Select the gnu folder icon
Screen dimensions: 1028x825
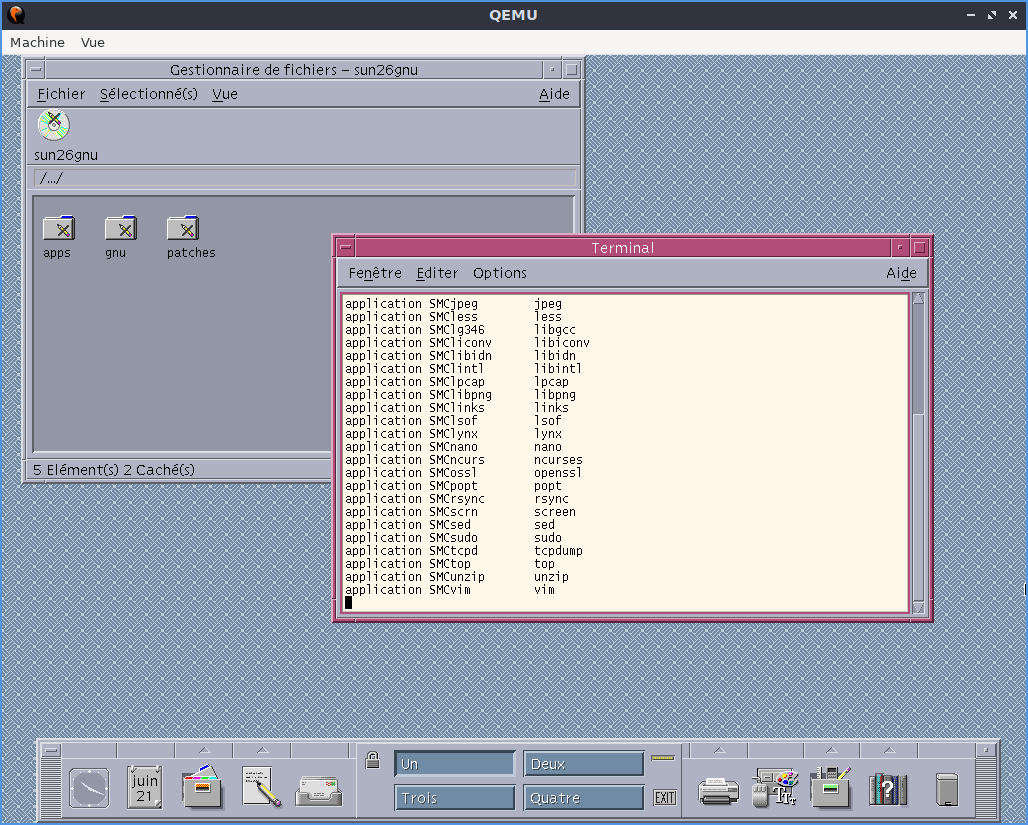click(121, 228)
